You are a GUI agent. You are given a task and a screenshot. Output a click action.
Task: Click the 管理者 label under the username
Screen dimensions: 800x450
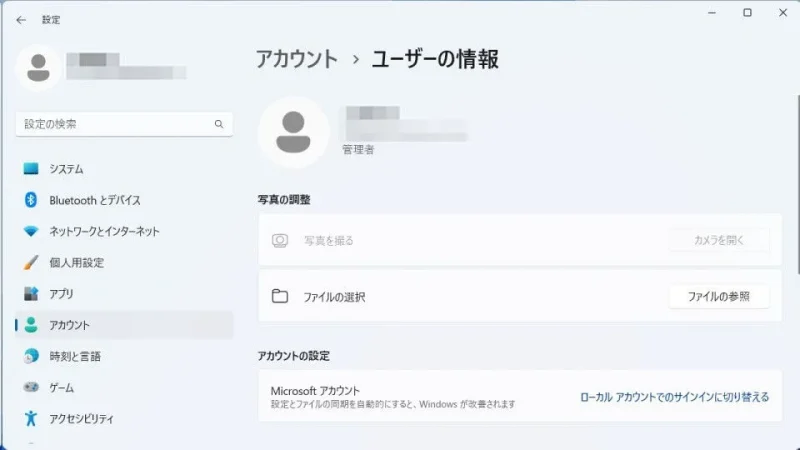(x=358, y=149)
